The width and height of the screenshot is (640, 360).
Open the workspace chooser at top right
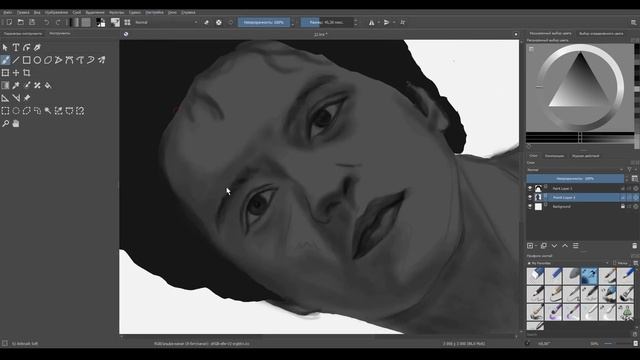click(633, 22)
